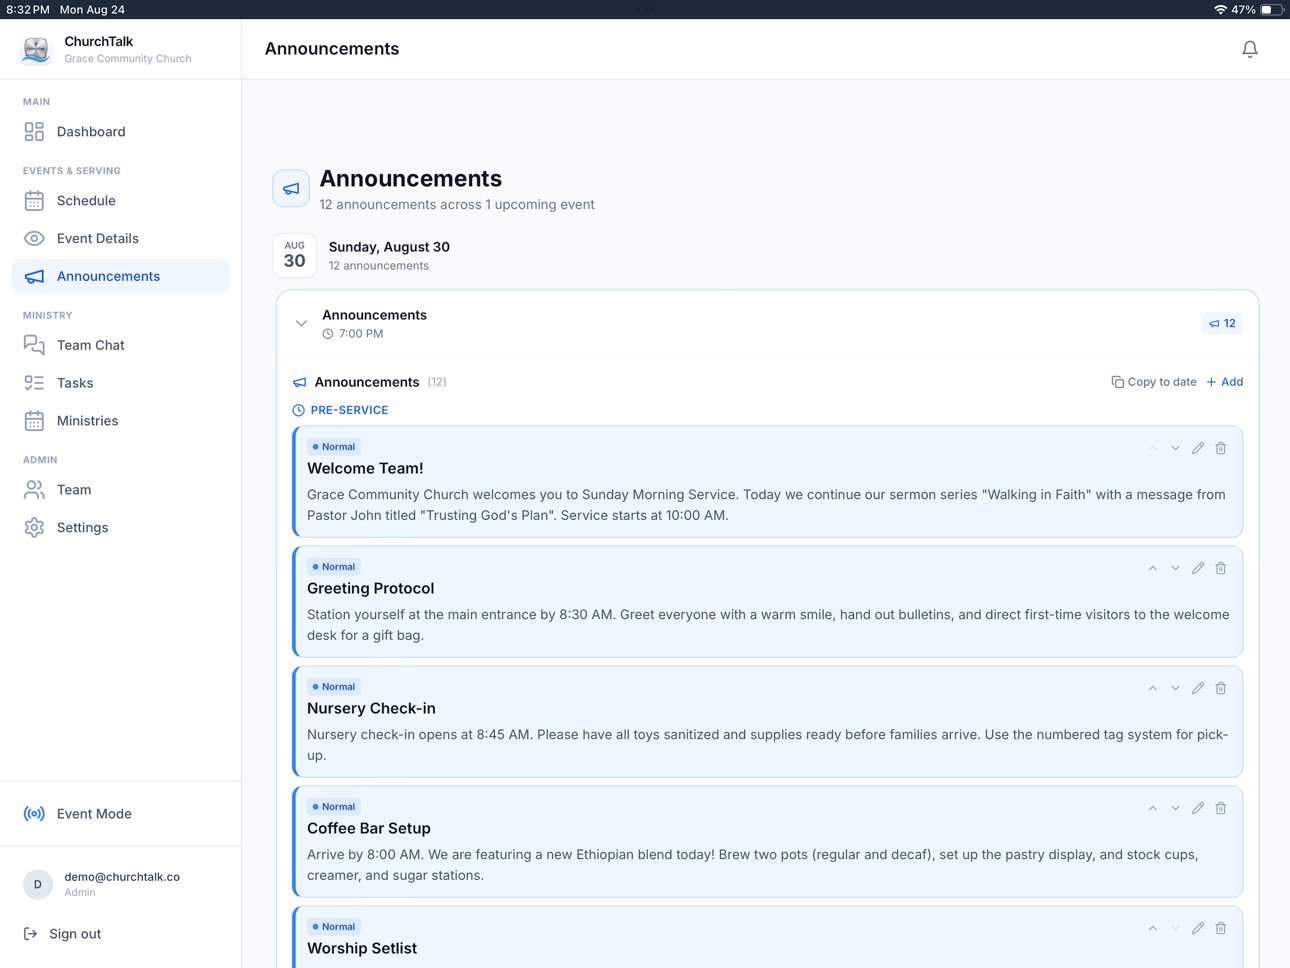
Task: Move Nursery Check-in announcement up
Action: coord(1152,689)
